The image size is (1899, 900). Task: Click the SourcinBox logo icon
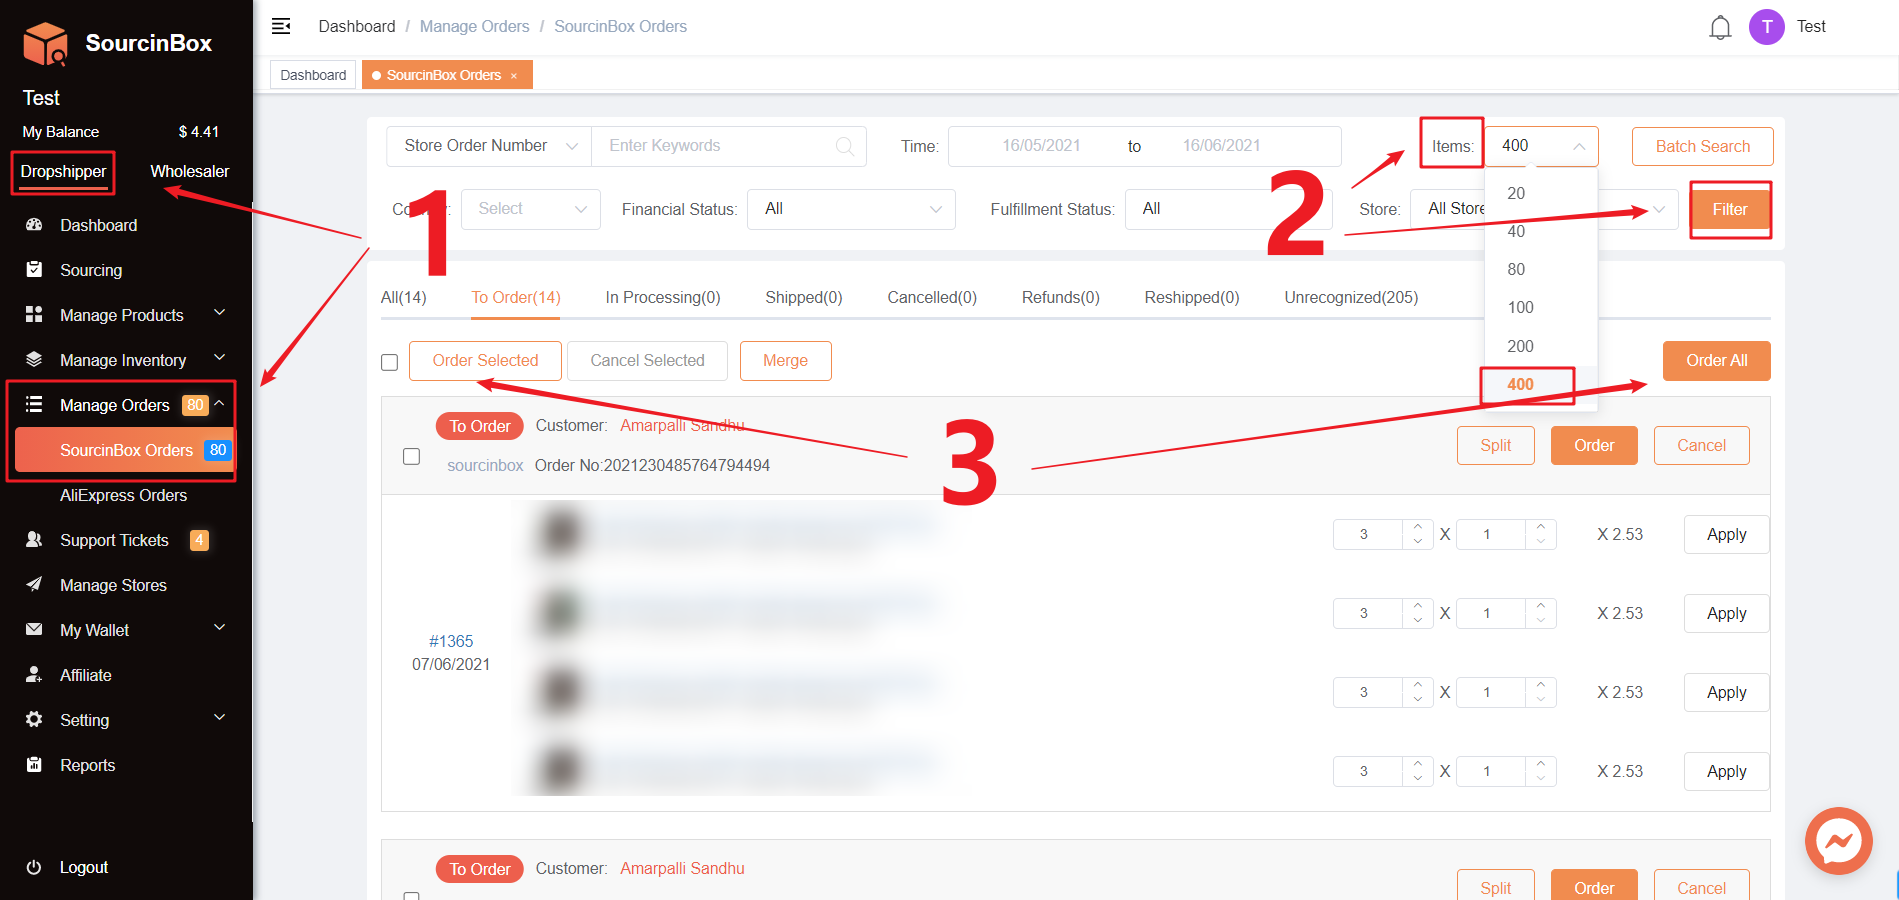[45, 43]
